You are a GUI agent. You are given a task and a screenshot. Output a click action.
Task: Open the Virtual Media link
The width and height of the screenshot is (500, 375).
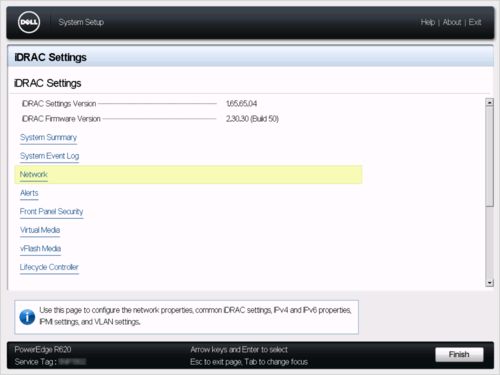(40, 230)
